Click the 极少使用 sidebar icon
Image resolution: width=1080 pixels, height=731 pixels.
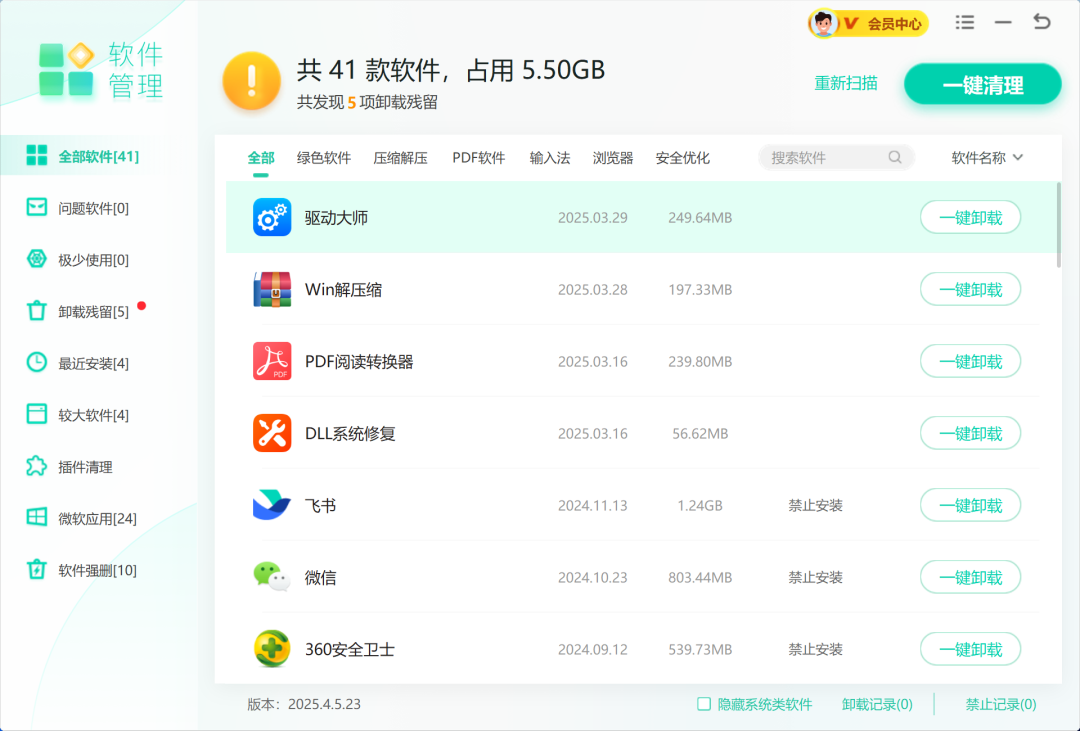[37, 259]
